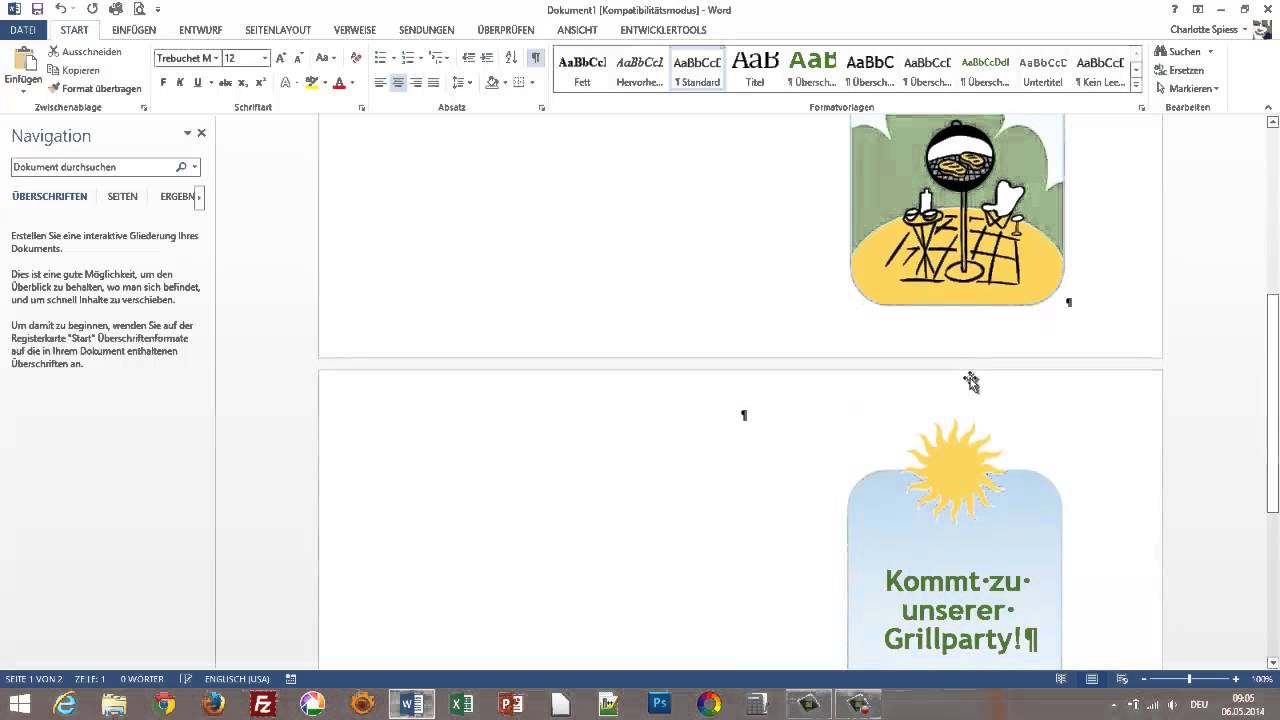Image resolution: width=1280 pixels, height=720 pixels.
Task: Click the Print Preview icon in quick access toolbar
Action: 138,9
